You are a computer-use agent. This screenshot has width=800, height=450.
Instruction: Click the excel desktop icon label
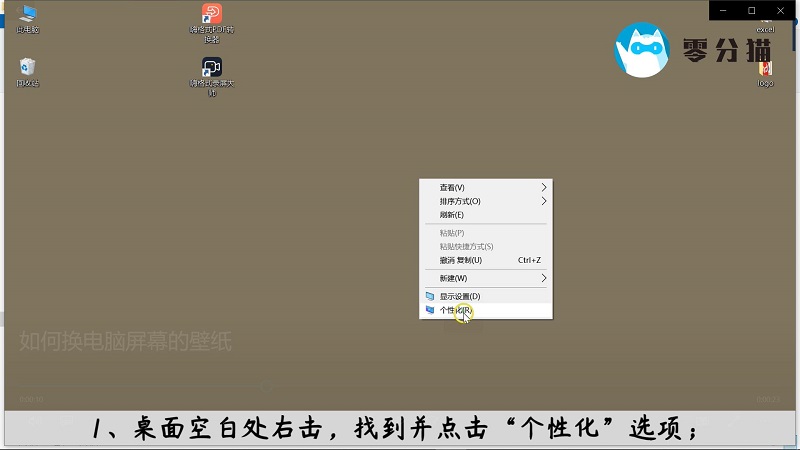point(766,30)
